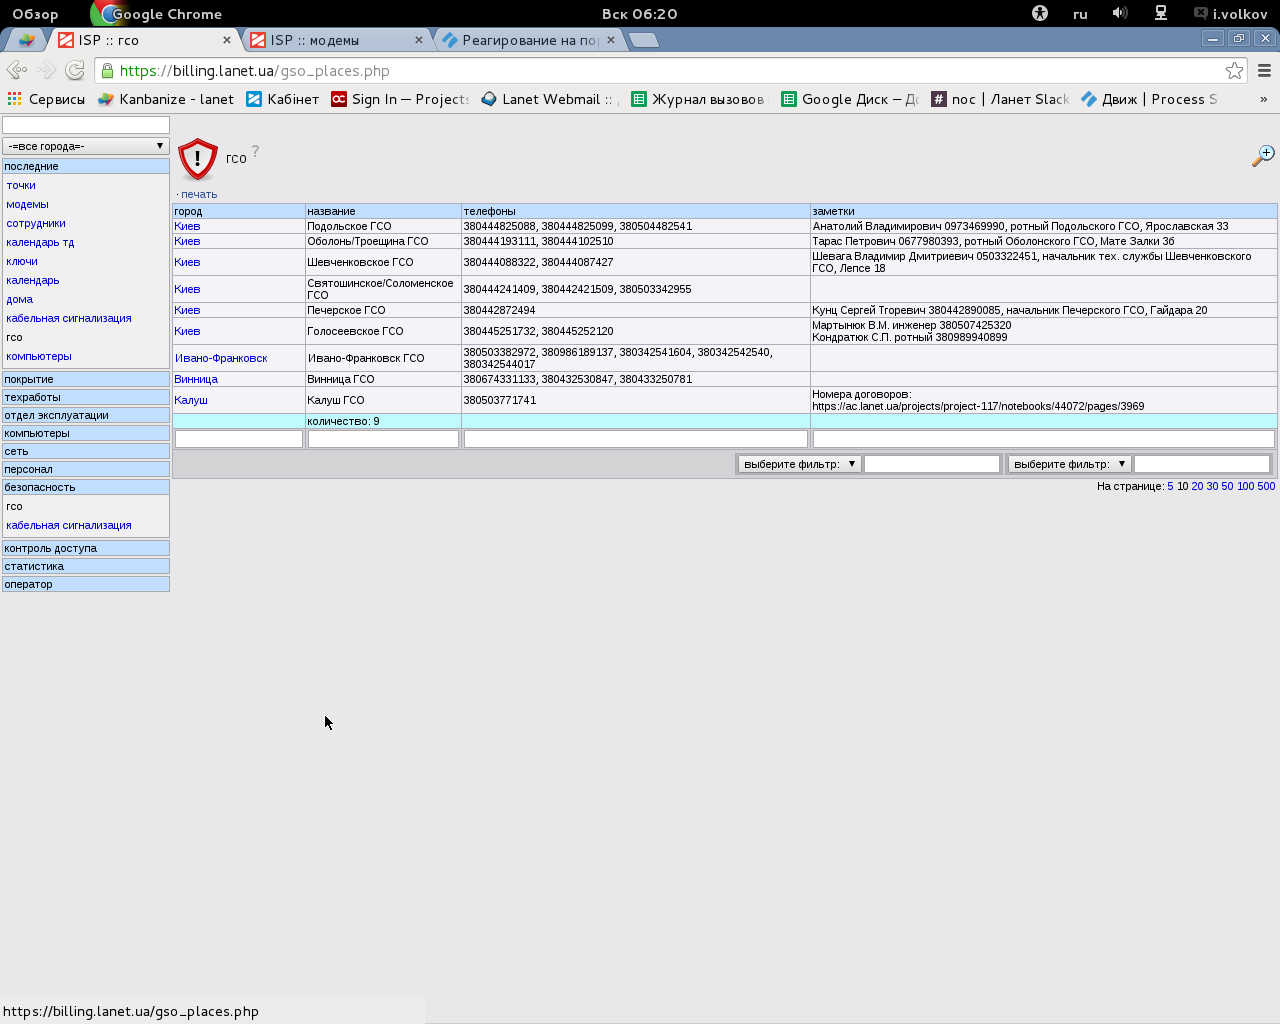Open the network icon in the top panel
The width and height of the screenshot is (1280, 1024).
pyautogui.click(x=1161, y=13)
